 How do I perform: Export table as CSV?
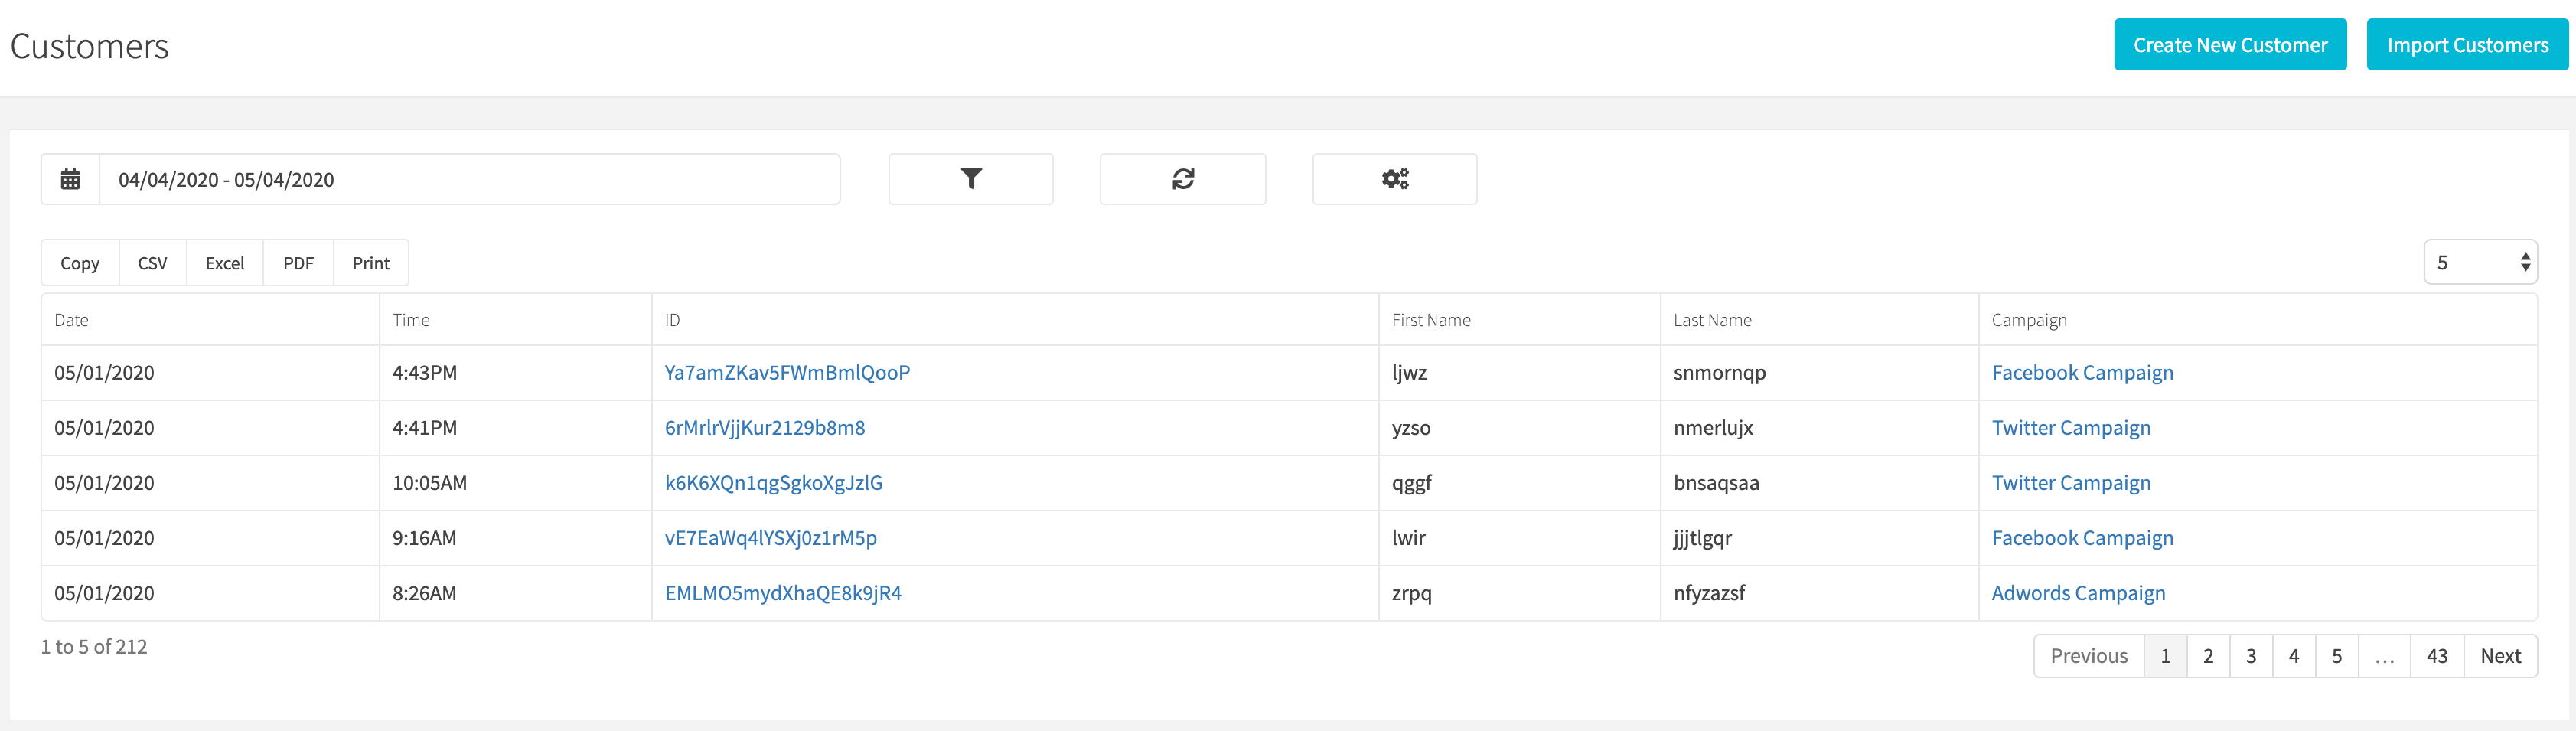pyautogui.click(x=152, y=263)
